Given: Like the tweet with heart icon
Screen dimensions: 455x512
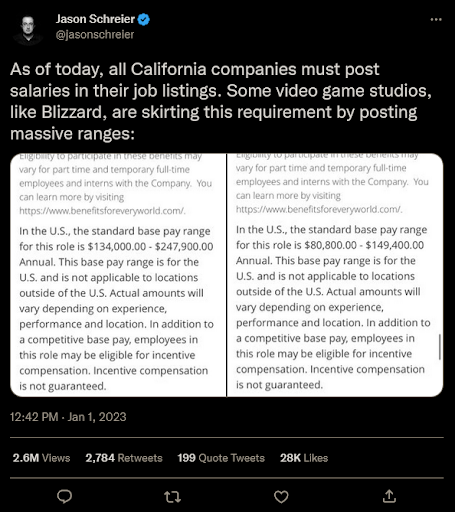Looking at the screenshot, I should click(x=281, y=497).
